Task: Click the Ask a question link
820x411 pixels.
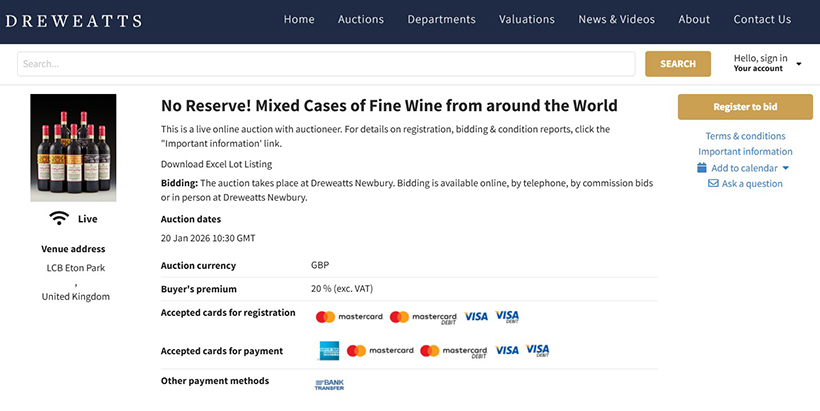Action: click(x=752, y=184)
